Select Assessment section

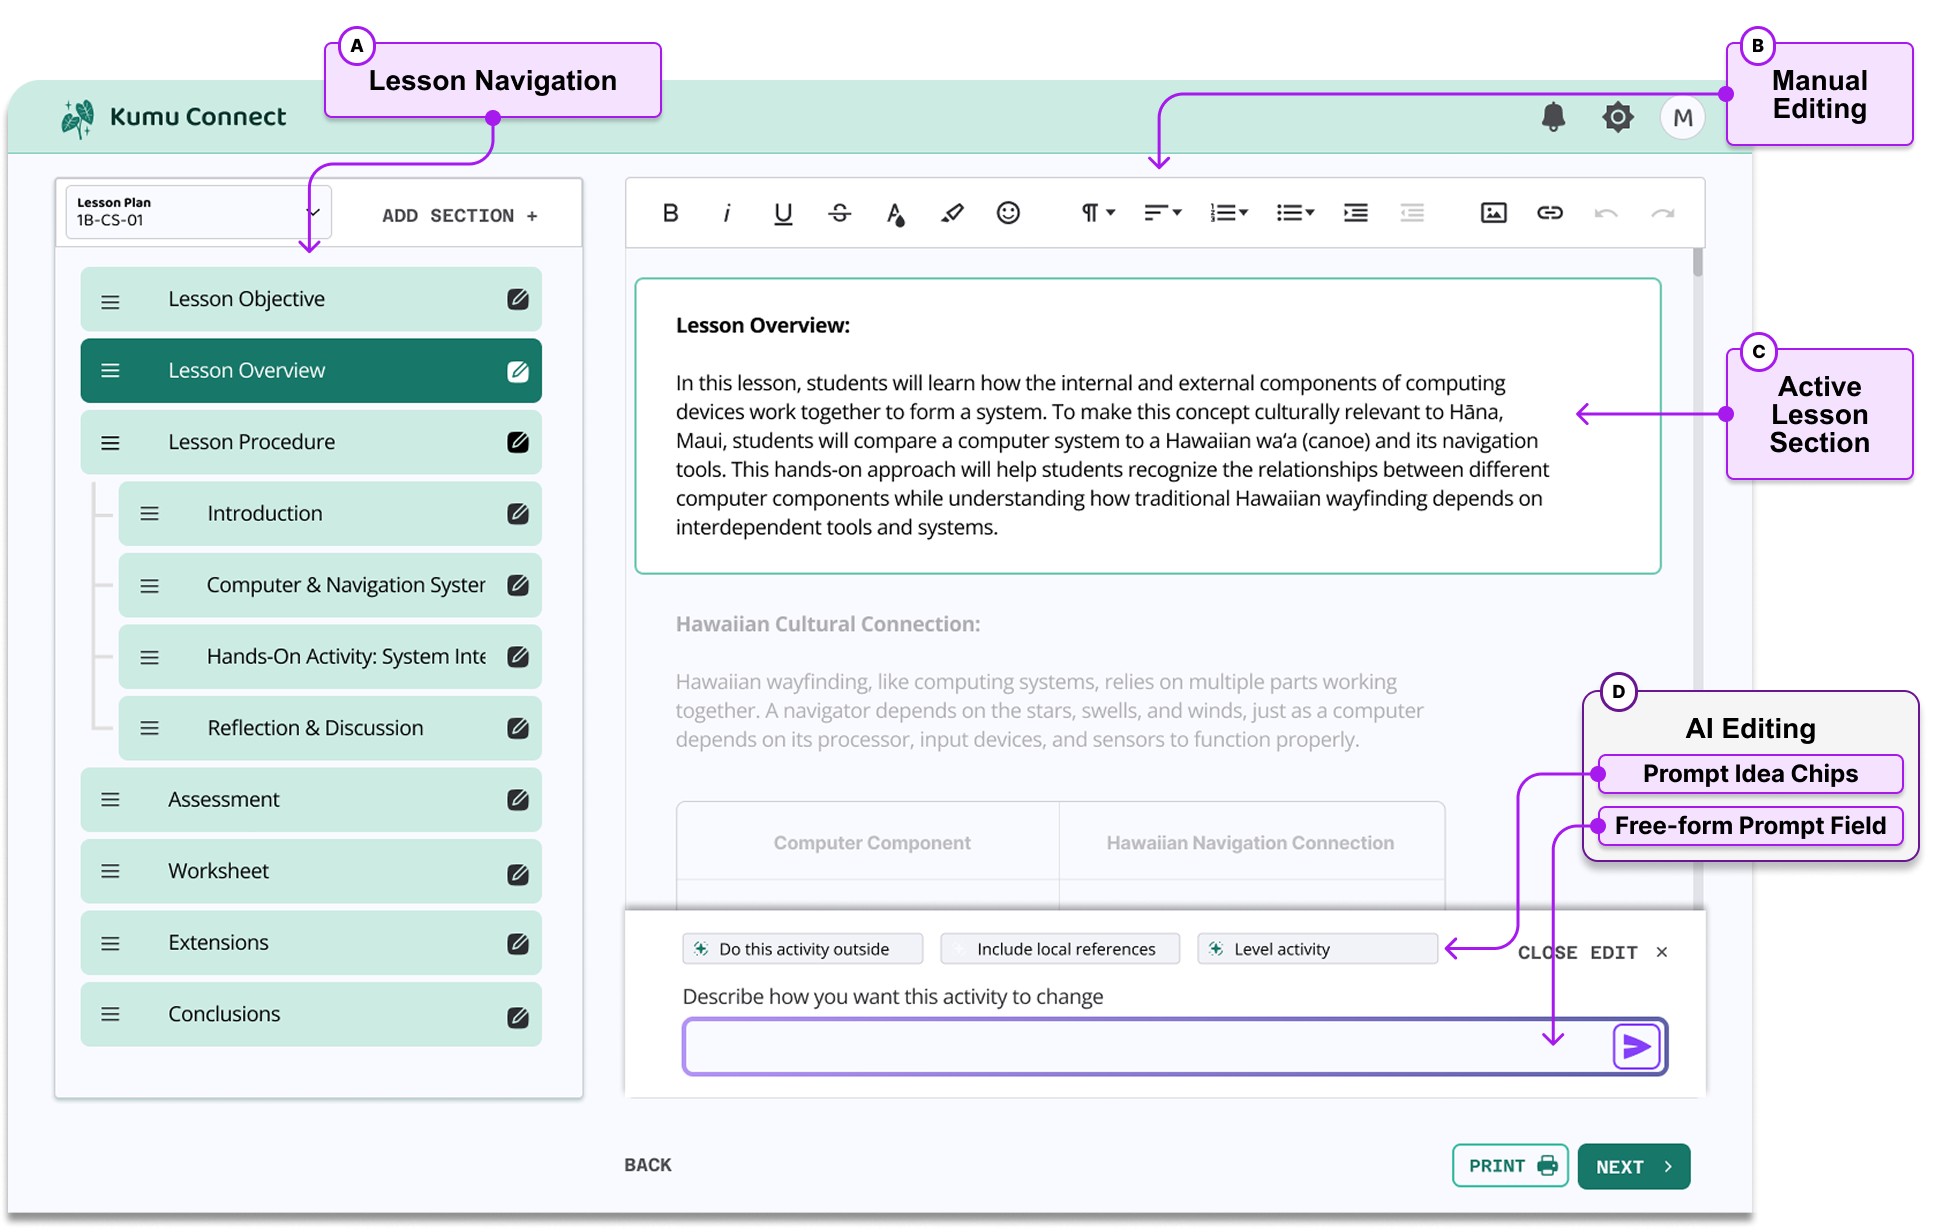coord(311,800)
